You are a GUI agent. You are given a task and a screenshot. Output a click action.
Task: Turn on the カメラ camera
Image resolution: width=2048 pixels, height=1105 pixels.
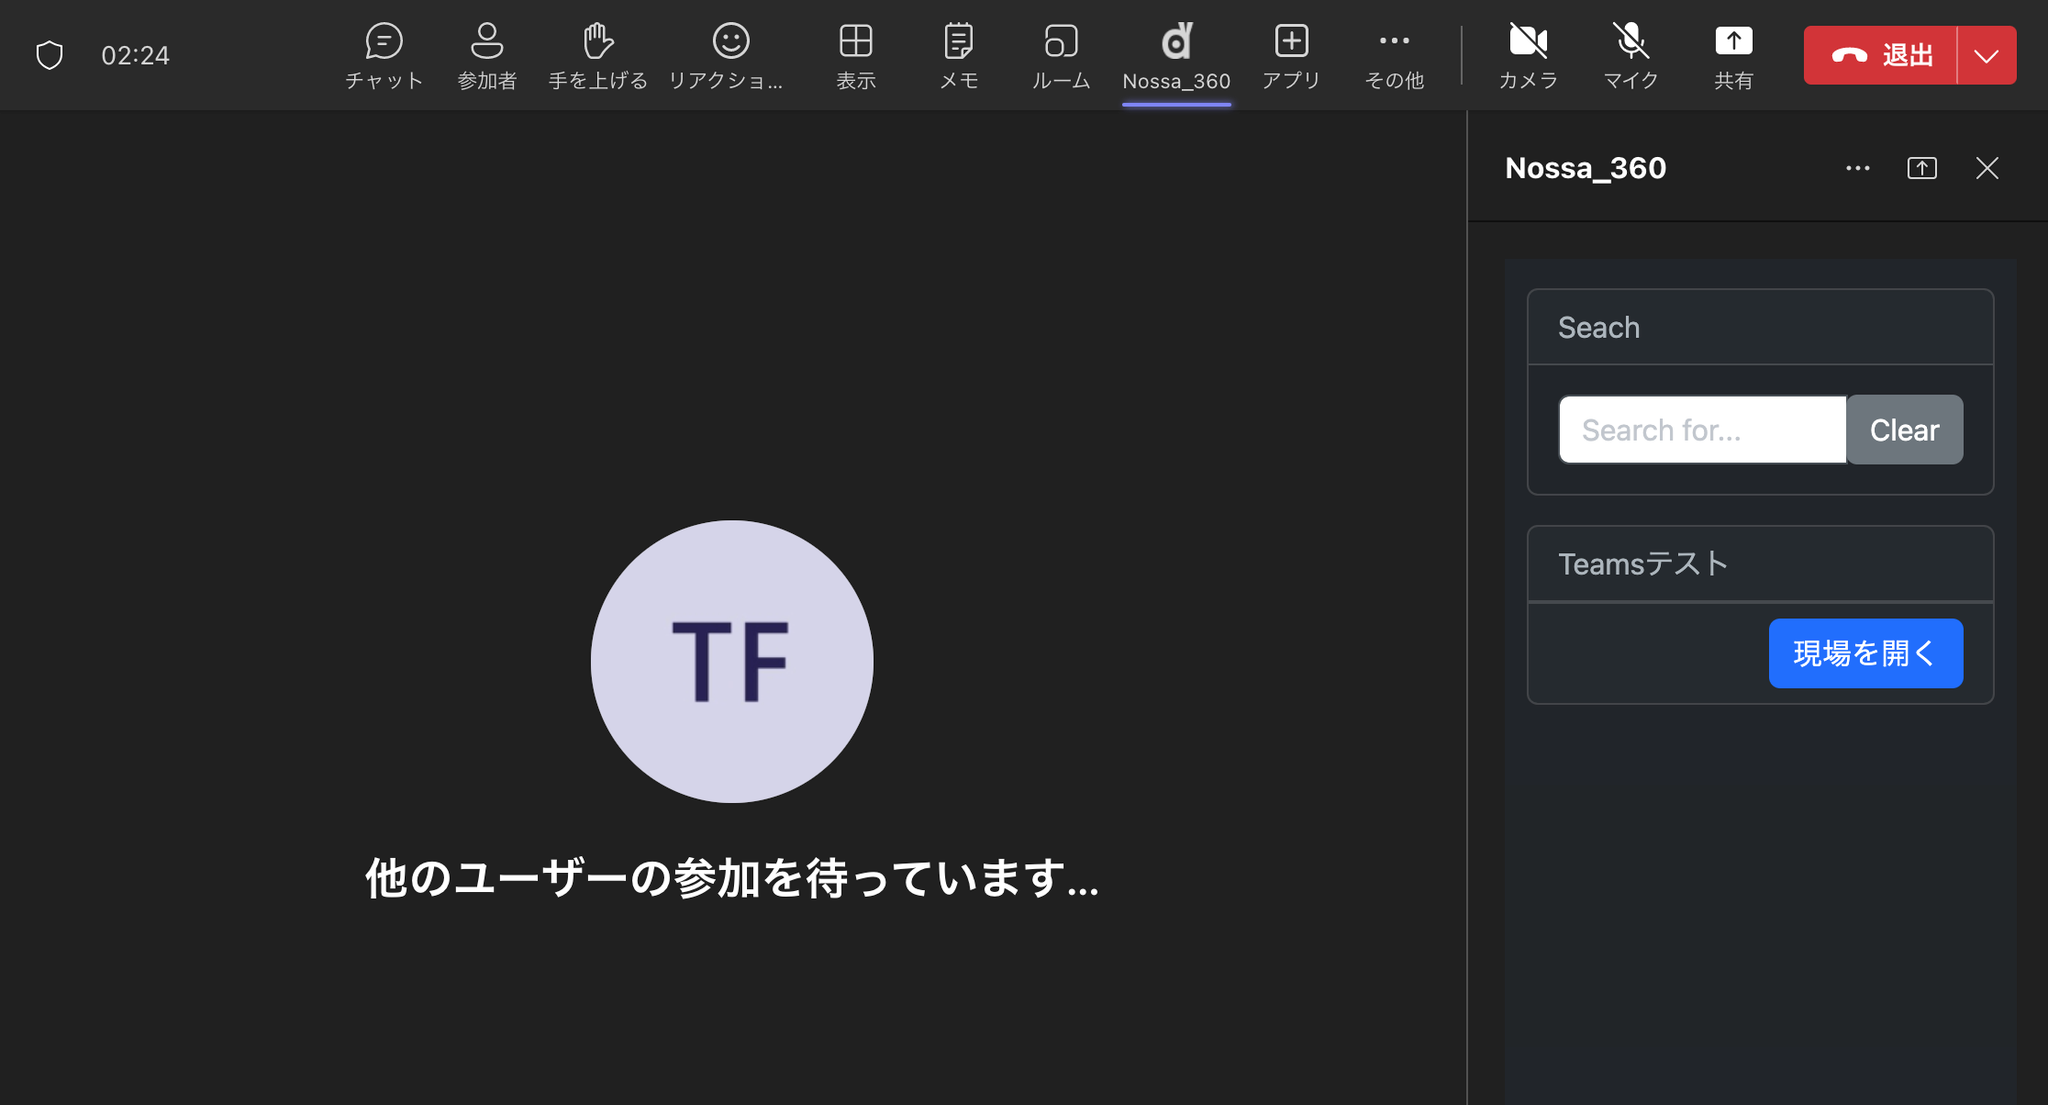coord(1528,55)
